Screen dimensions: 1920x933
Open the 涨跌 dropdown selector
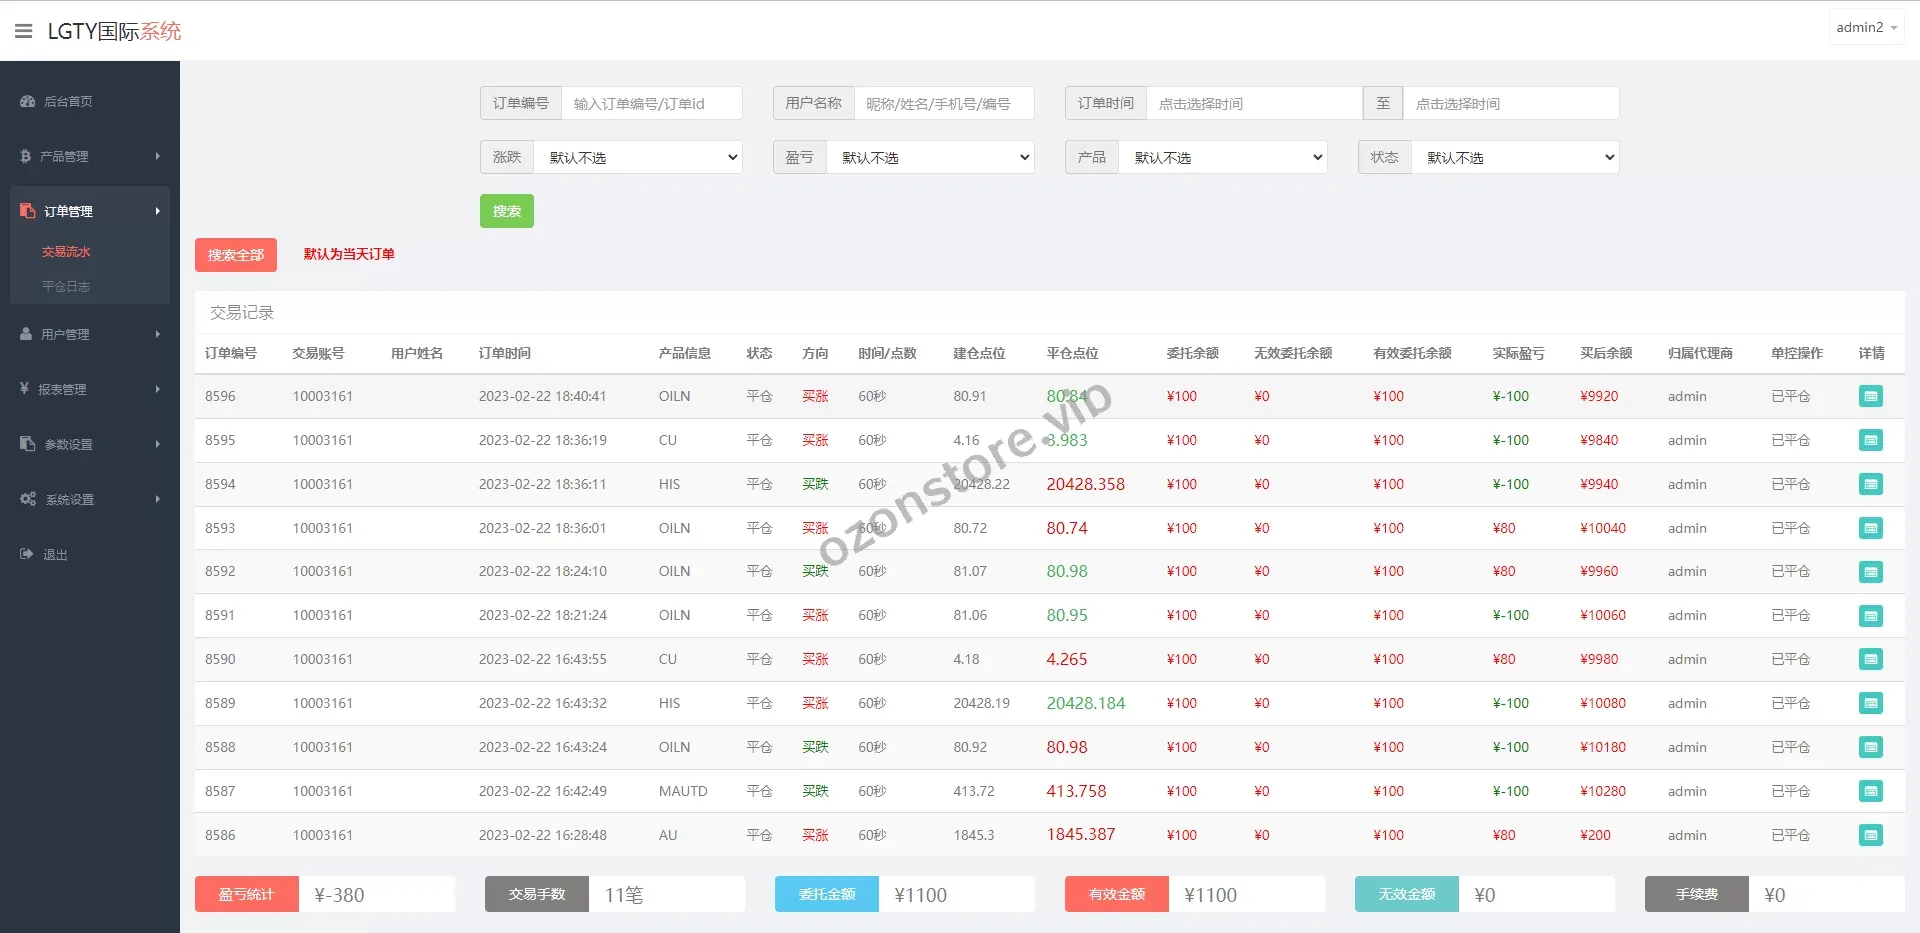click(638, 157)
